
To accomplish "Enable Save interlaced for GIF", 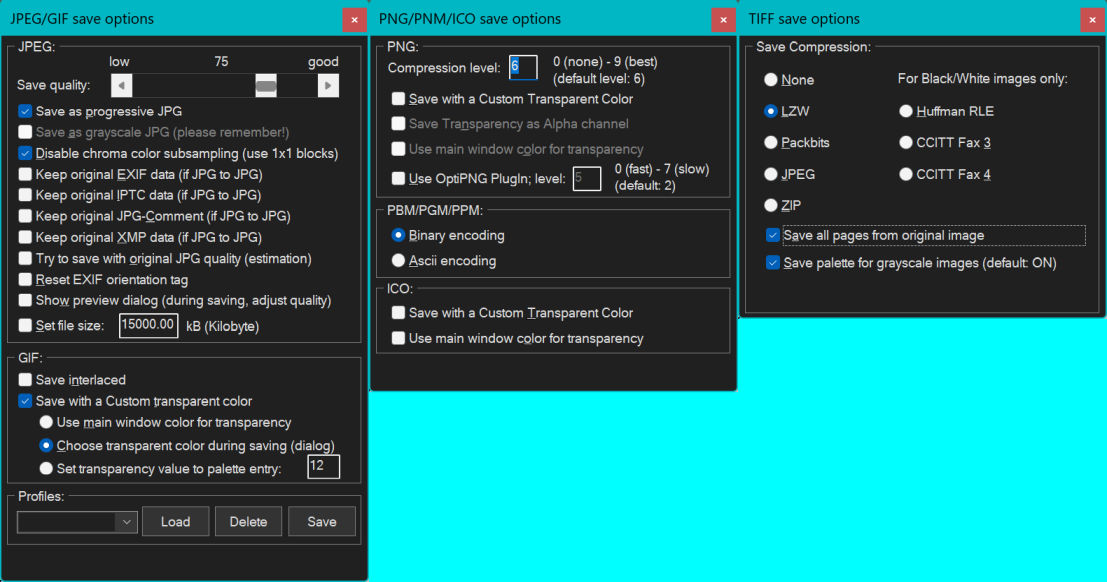I will pos(26,380).
